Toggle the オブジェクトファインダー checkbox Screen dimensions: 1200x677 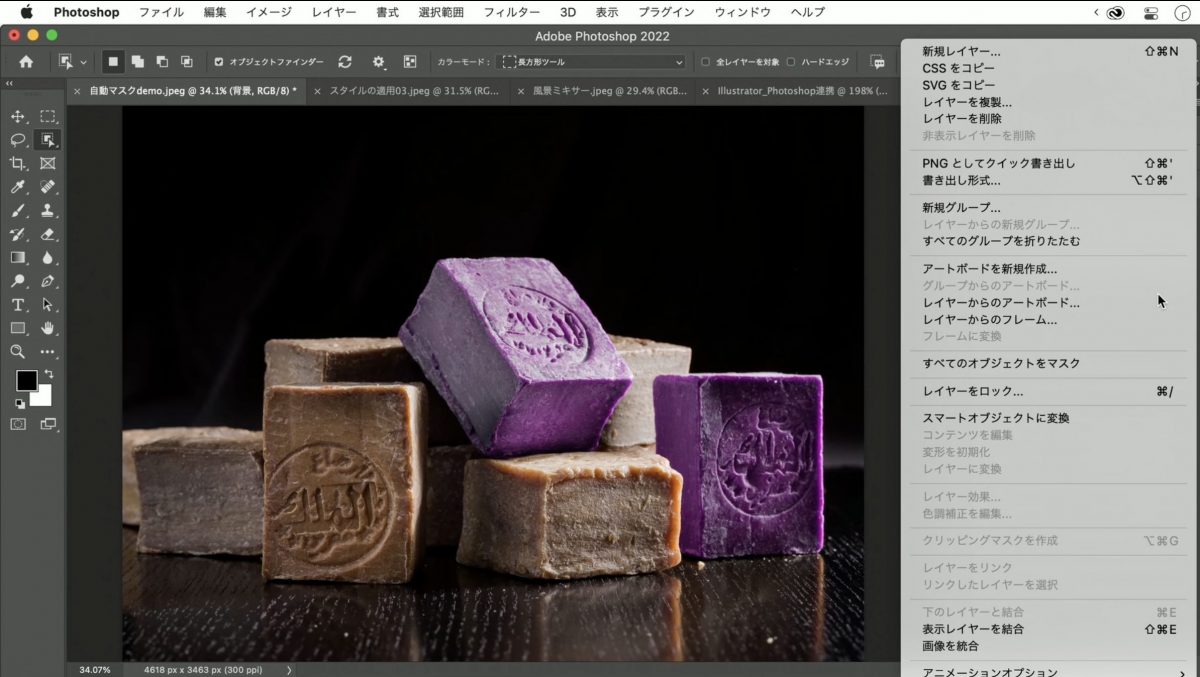click(x=219, y=62)
